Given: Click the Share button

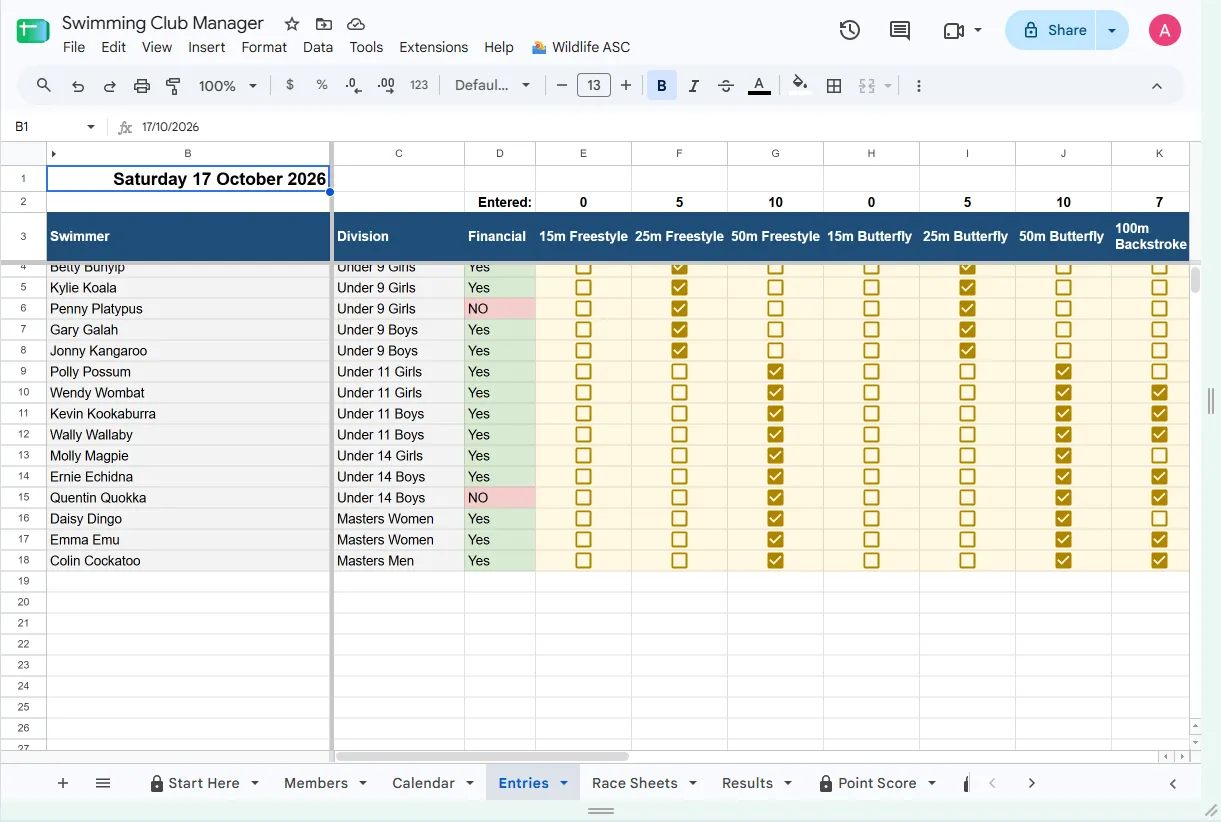Looking at the screenshot, I should [1052, 31].
